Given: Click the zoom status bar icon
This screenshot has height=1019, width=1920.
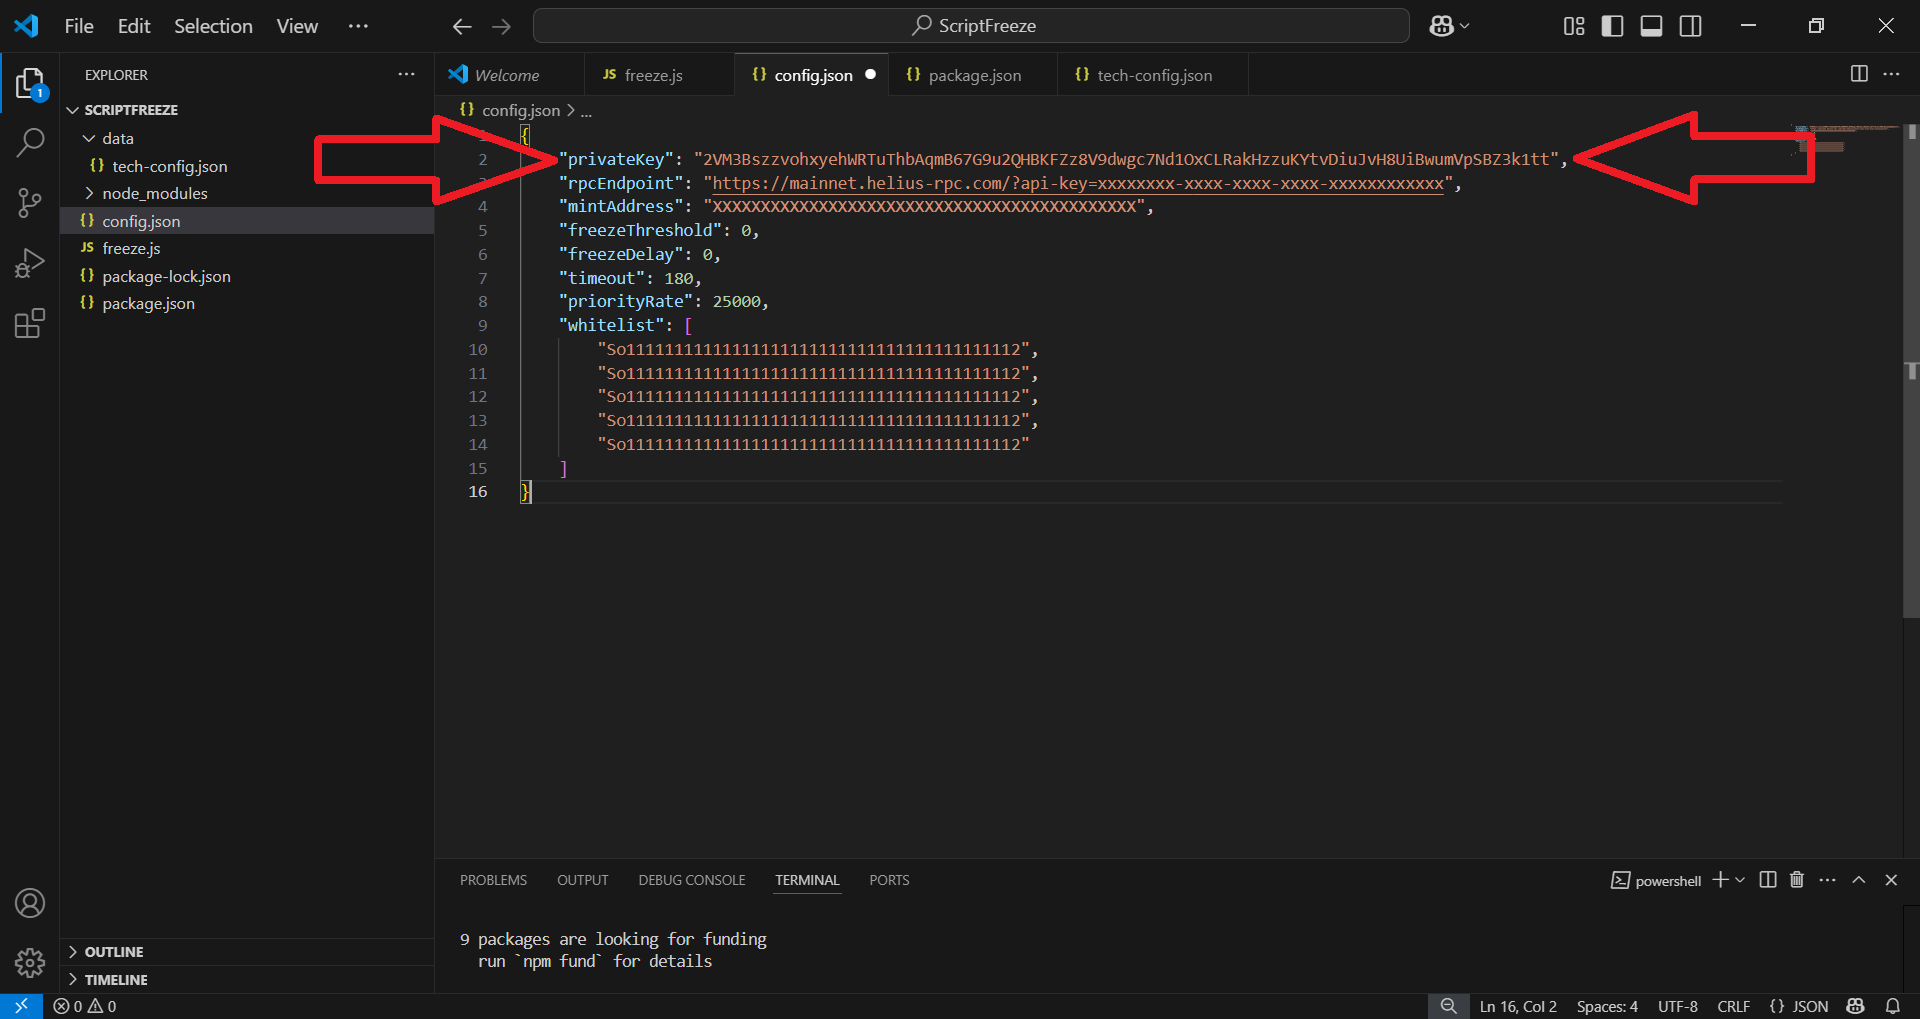Looking at the screenshot, I should [1448, 1006].
